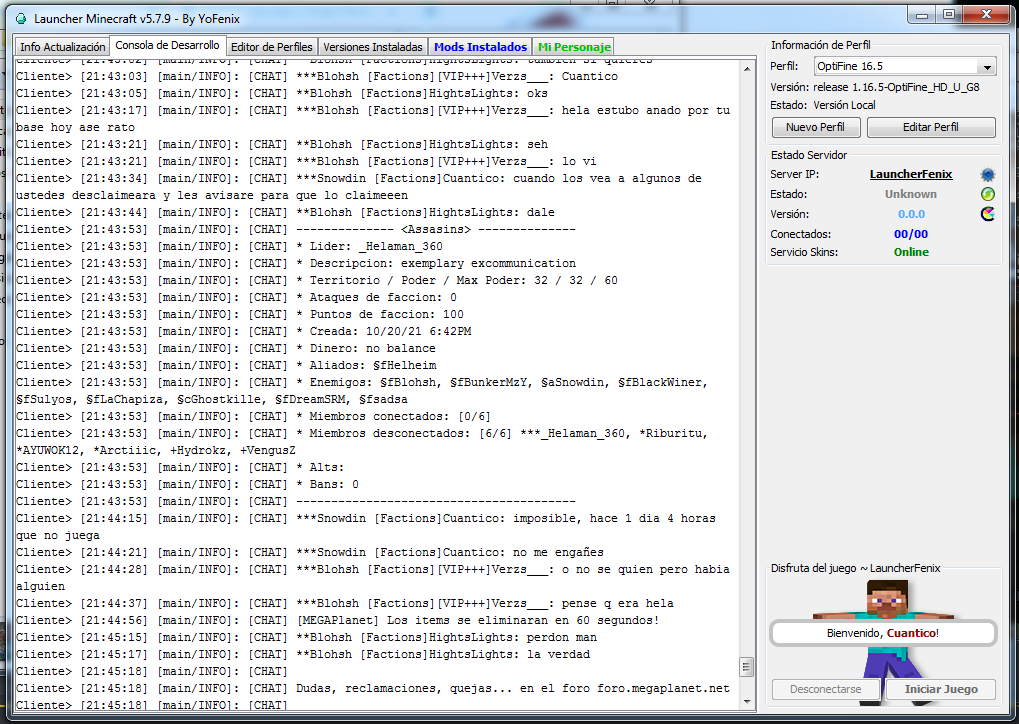The width and height of the screenshot is (1019, 724).
Task: Click the console scrollbar thumb handle
Action: (x=746, y=667)
